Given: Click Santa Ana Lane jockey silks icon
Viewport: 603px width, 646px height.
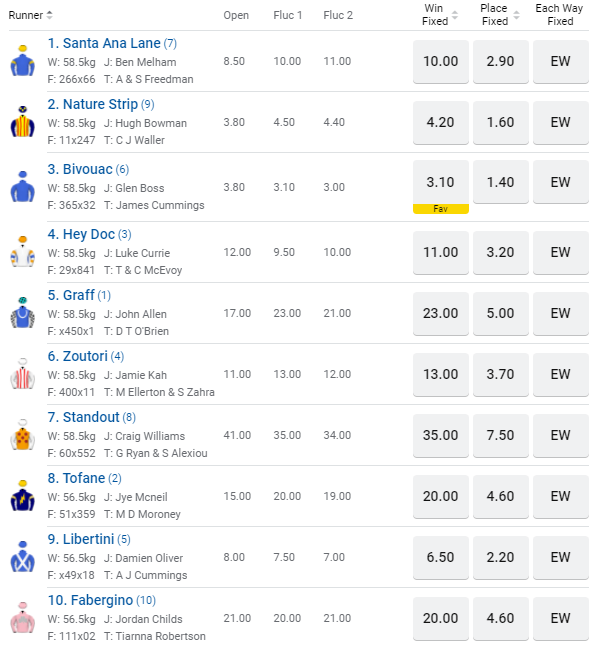Looking at the screenshot, I should click(22, 62).
